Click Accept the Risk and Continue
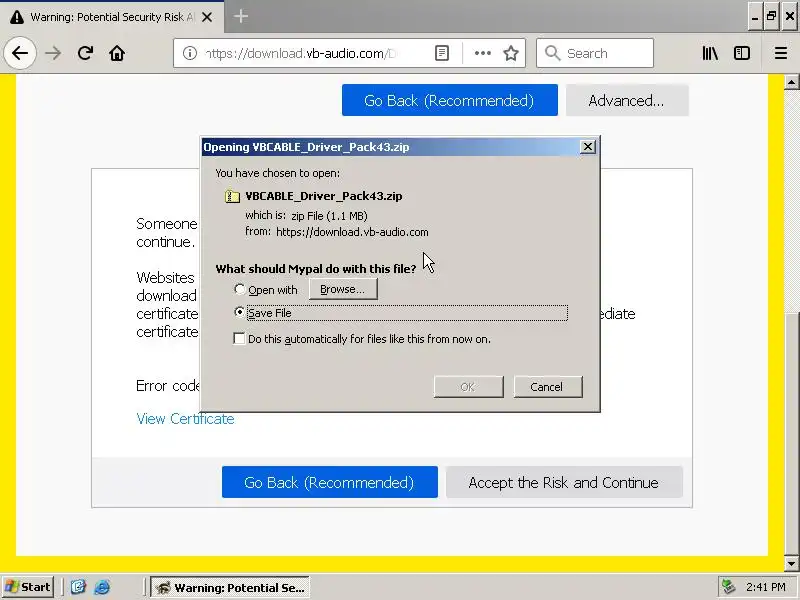 564,482
